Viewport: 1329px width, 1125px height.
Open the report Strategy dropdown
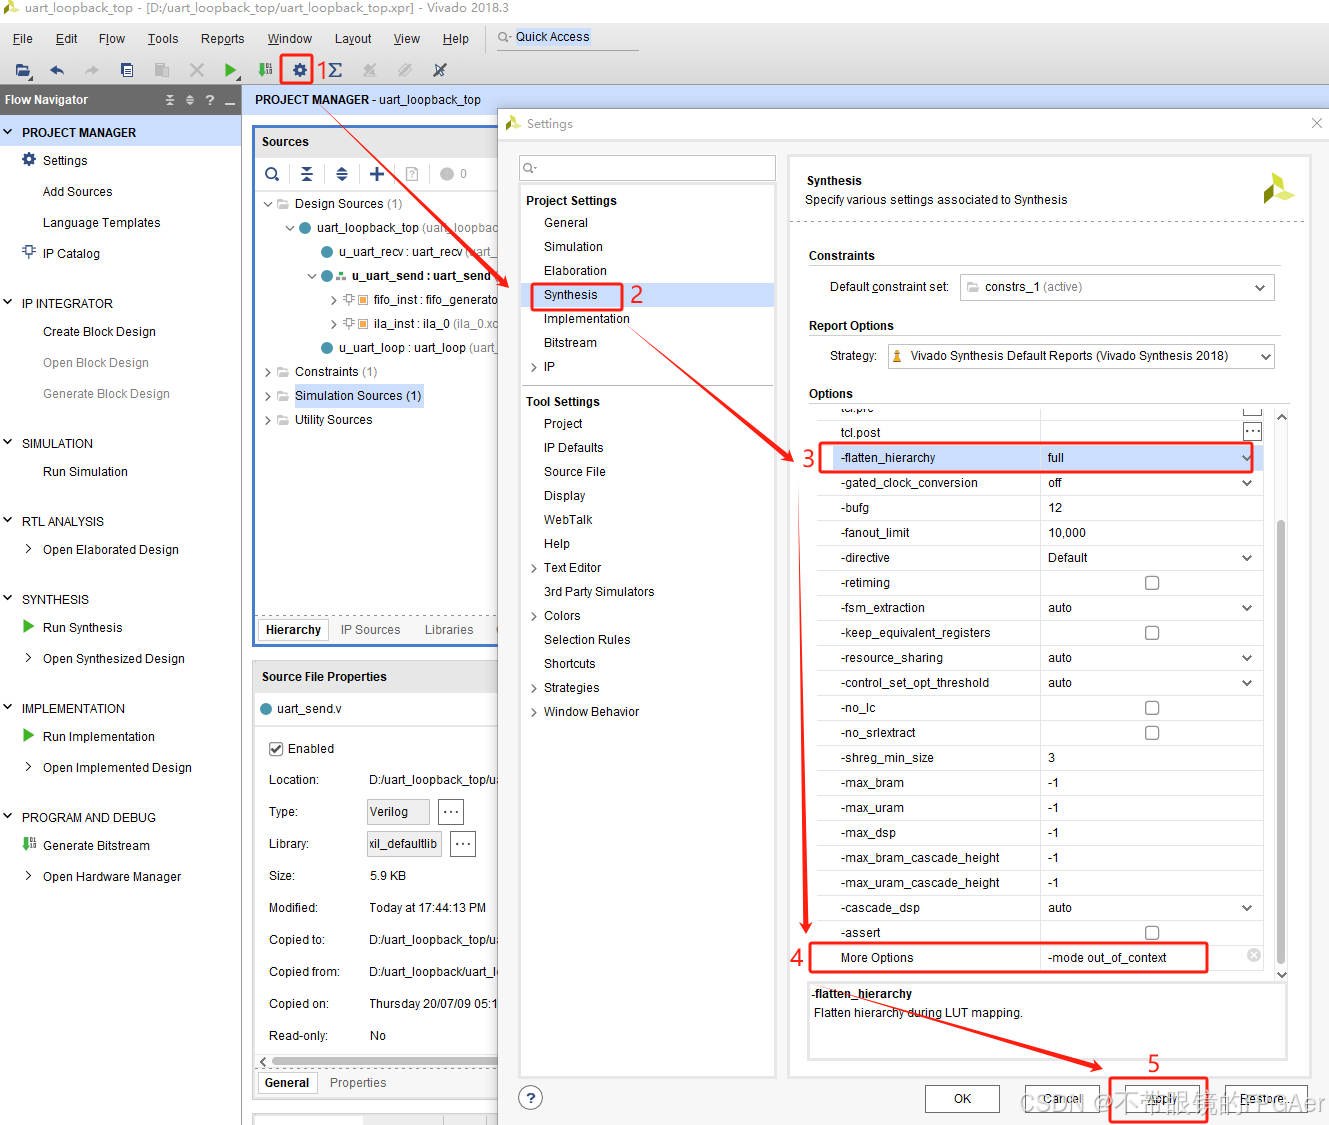(1081, 356)
